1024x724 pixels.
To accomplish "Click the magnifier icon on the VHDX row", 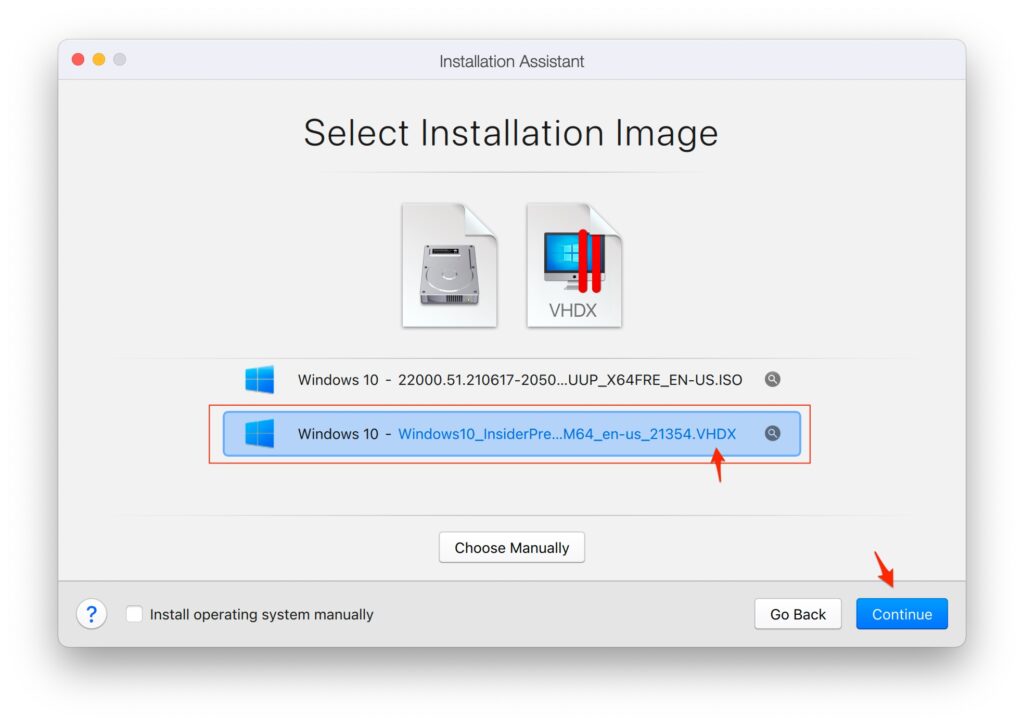I will coord(771,433).
